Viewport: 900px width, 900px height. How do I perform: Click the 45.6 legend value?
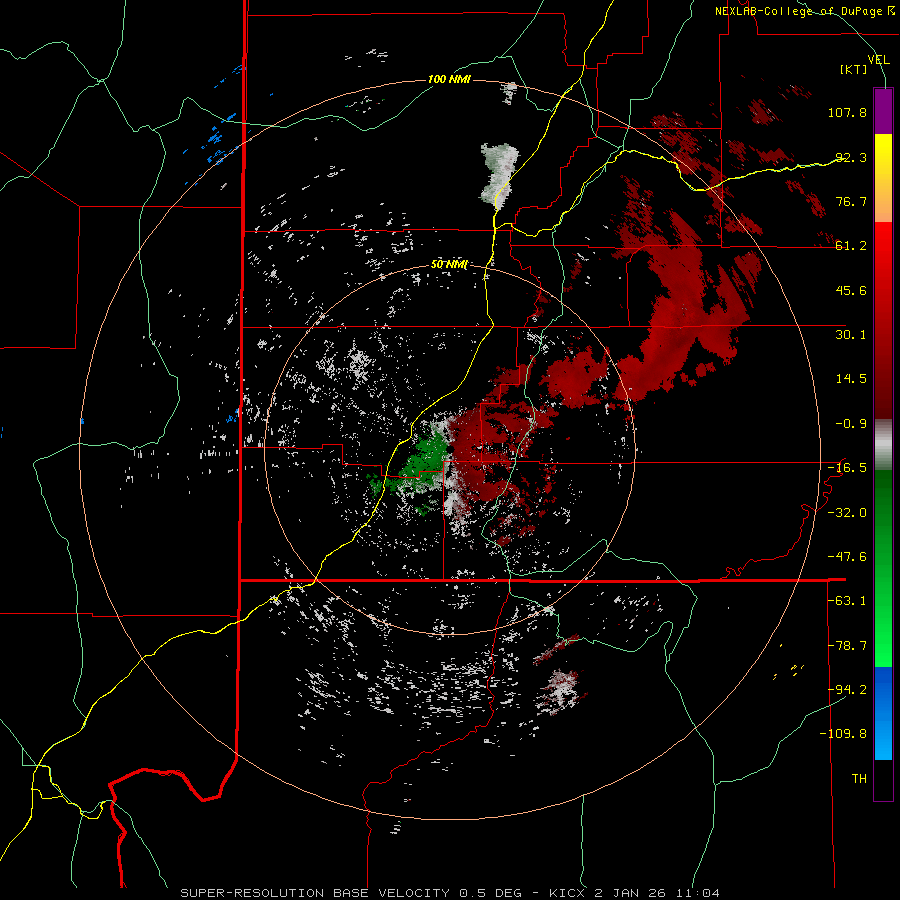point(851,290)
